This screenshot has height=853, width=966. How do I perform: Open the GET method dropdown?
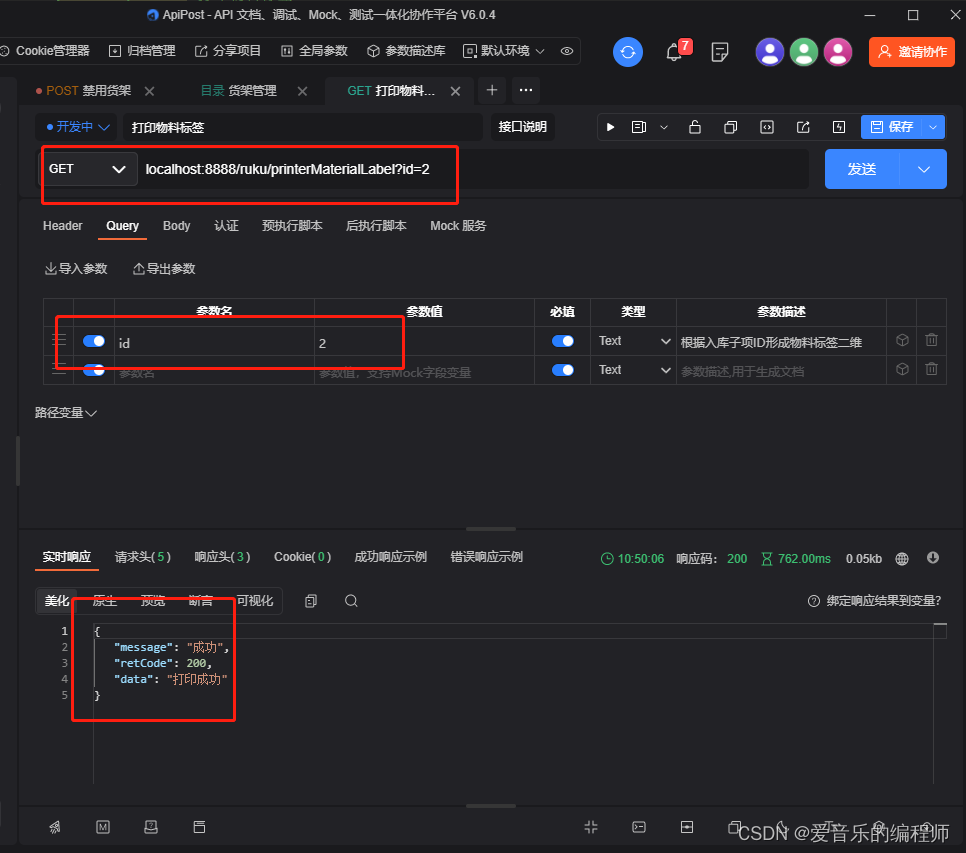point(88,168)
